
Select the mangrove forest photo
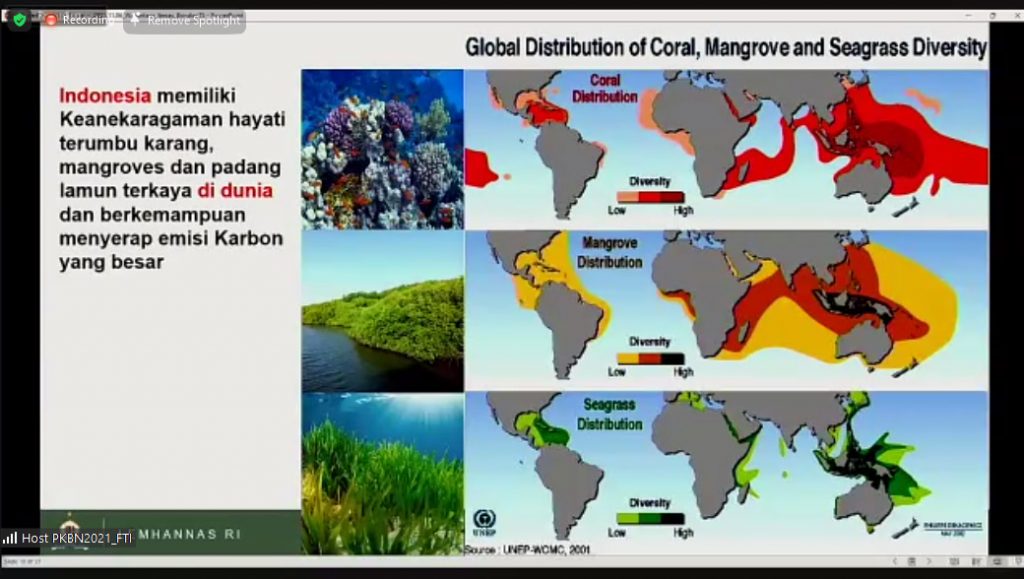tap(382, 310)
